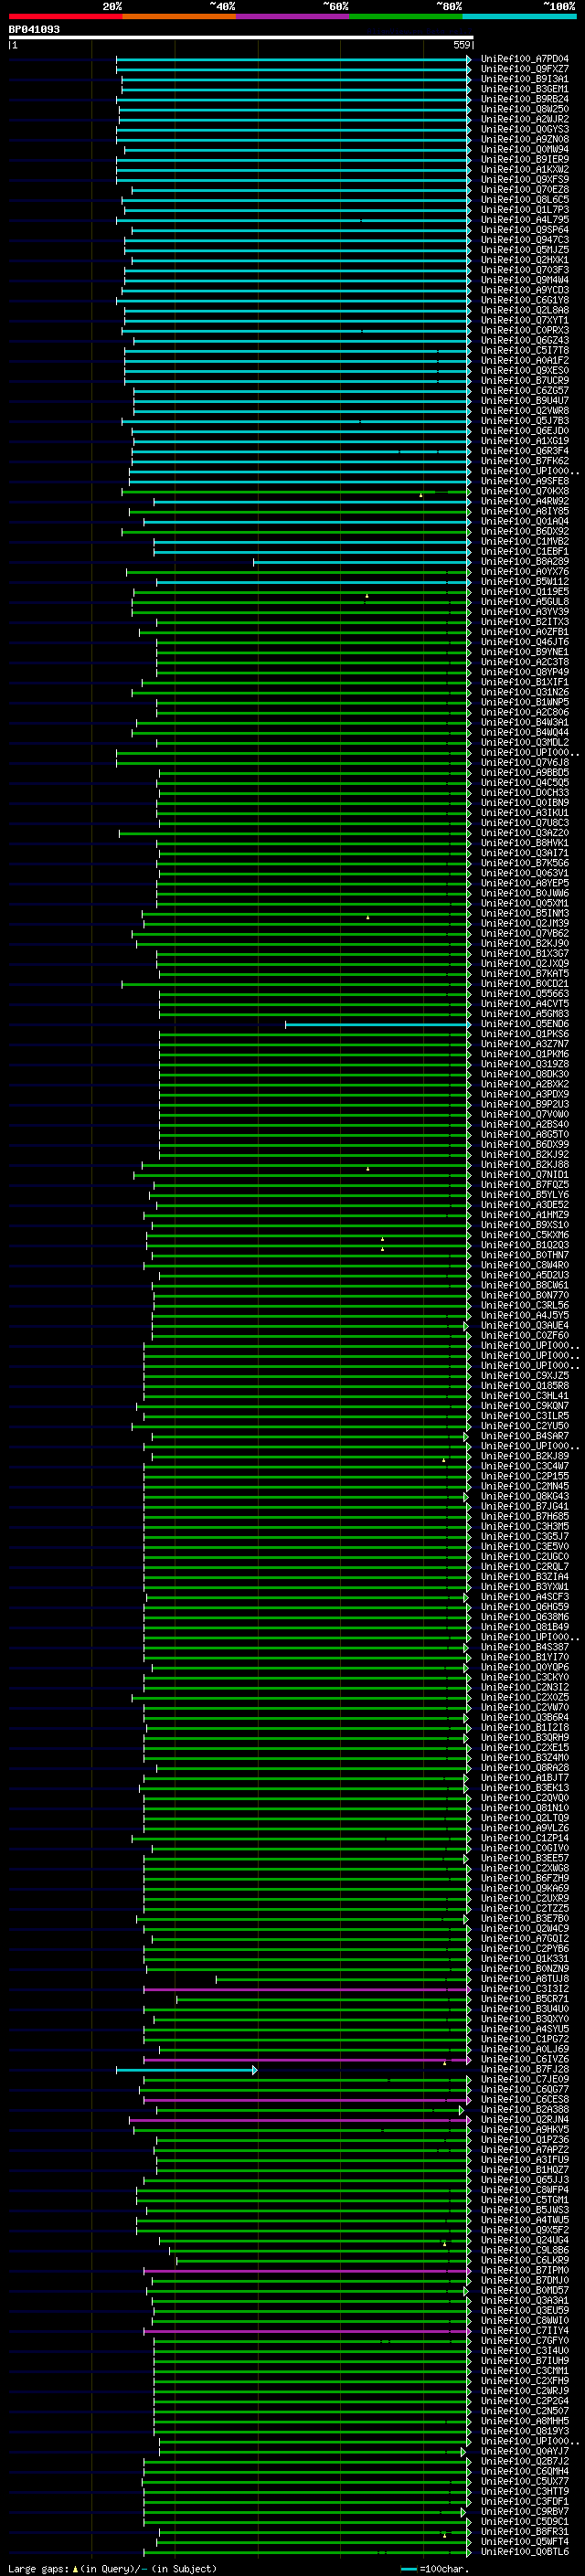Click the purple alignment bar for UniRef100_Q2RJN4
This screenshot has width=585, height=2576.
pyautogui.click(x=300, y=2120)
